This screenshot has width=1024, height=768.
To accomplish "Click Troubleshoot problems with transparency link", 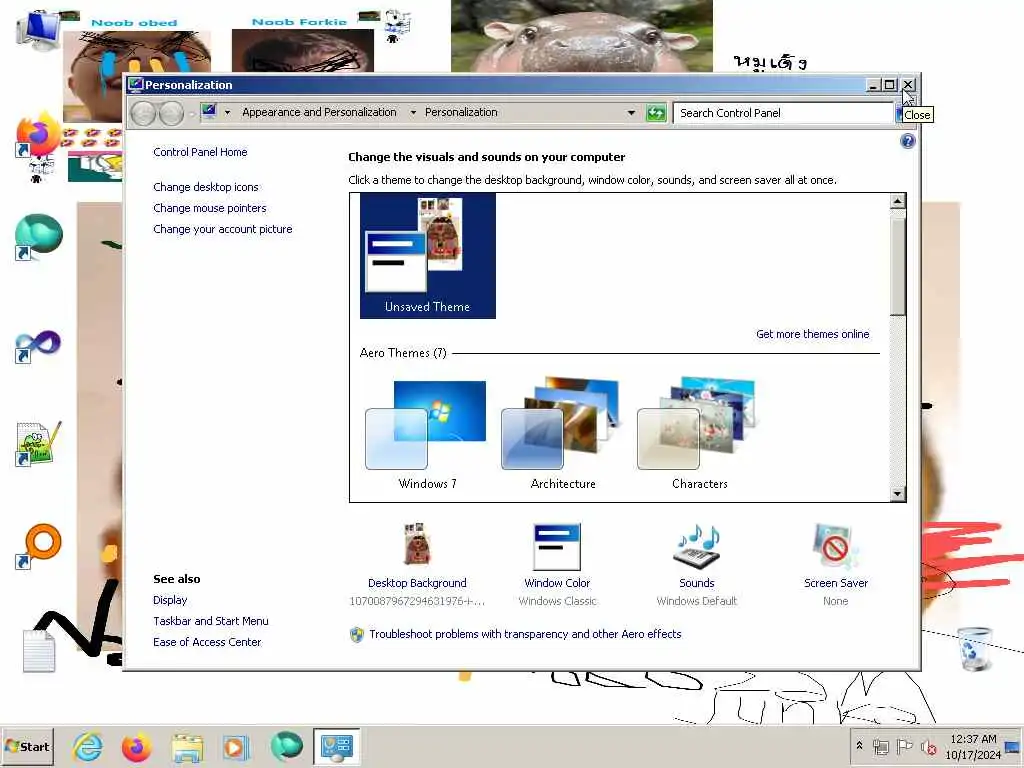I will [525, 634].
